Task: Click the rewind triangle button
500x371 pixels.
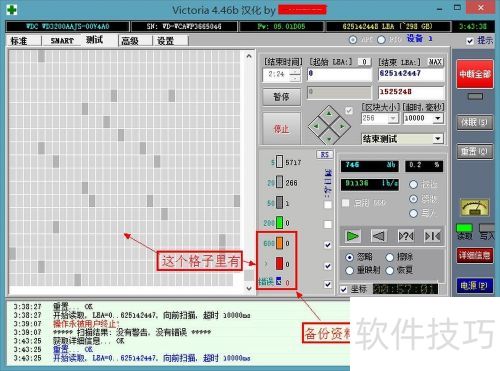Action: click(379, 236)
